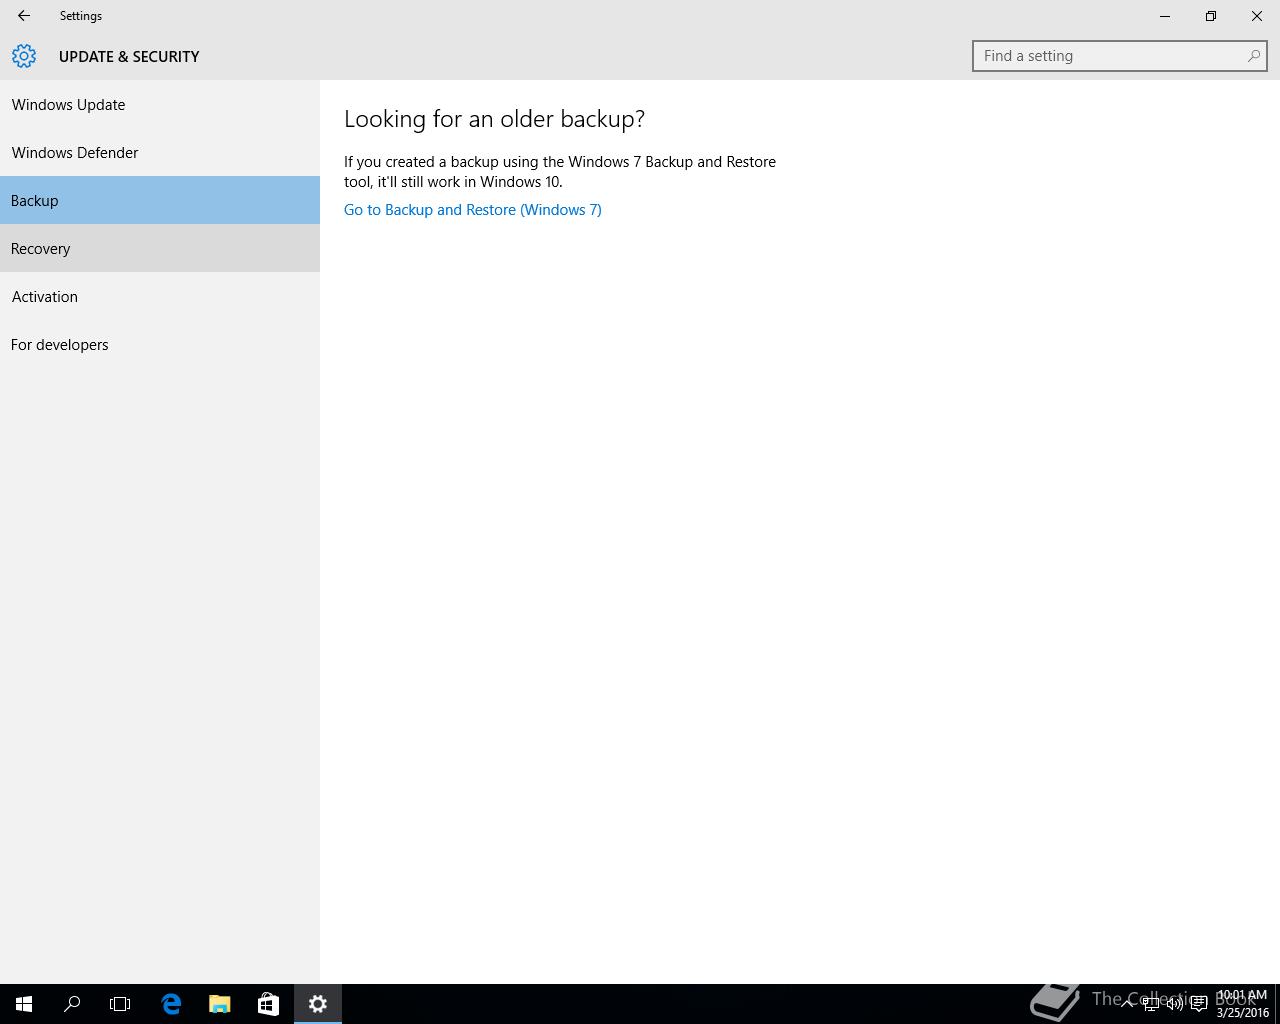Open File Explorer from the taskbar

219,1004
